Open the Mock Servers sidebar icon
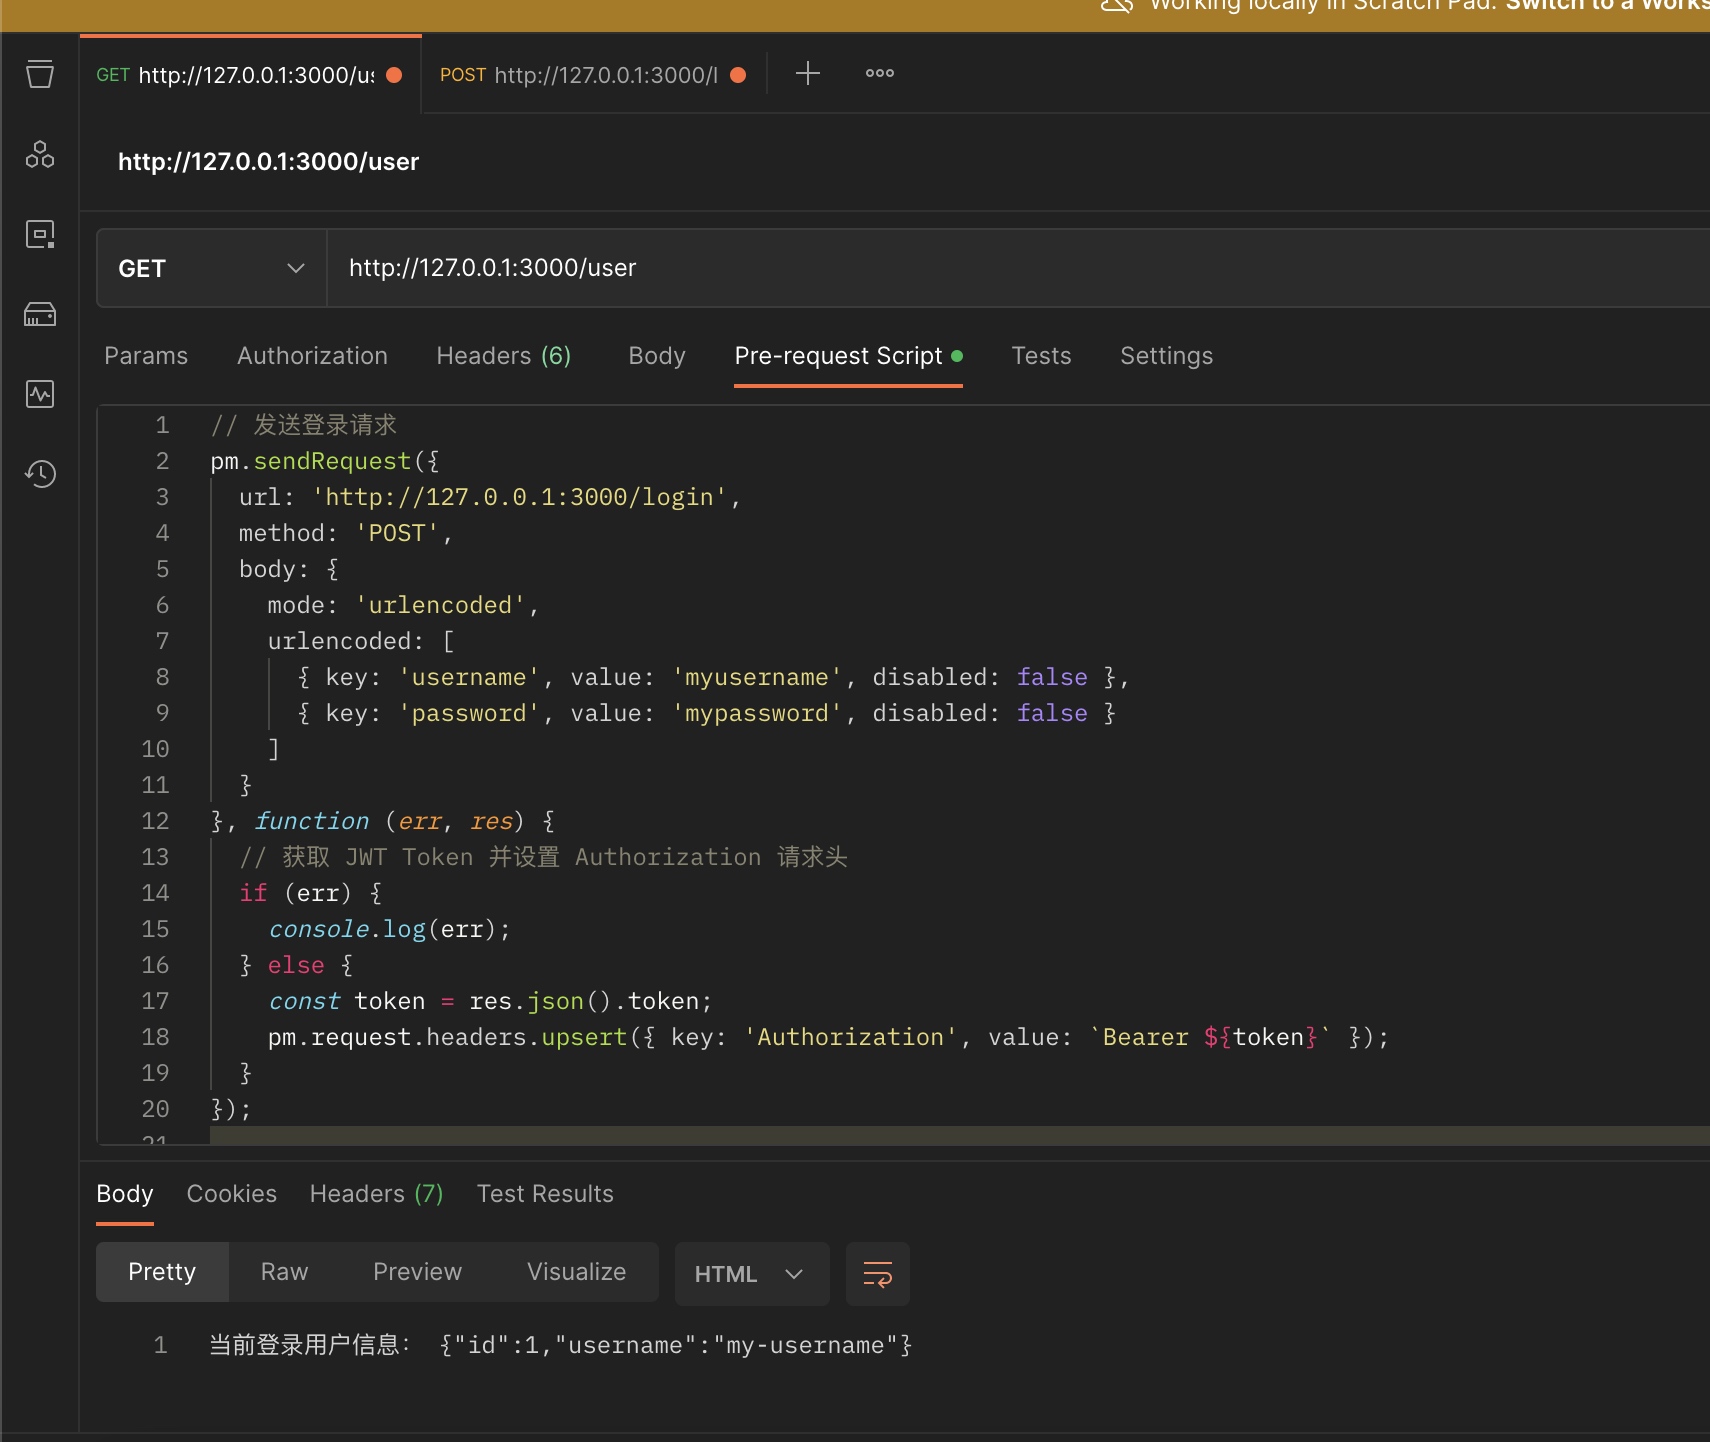The width and height of the screenshot is (1710, 1442). click(40, 314)
